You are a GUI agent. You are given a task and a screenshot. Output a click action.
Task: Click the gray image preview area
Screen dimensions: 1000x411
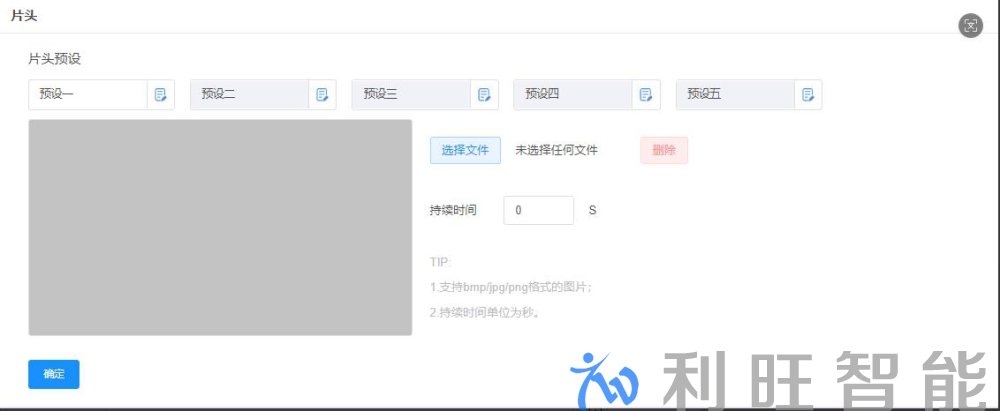click(220, 227)
